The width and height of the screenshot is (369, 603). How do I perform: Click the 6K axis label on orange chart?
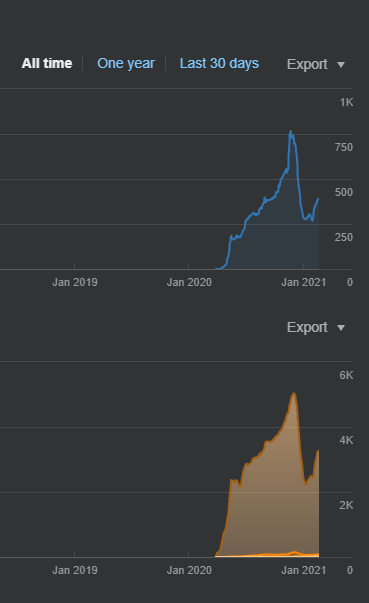pos(346,375)
